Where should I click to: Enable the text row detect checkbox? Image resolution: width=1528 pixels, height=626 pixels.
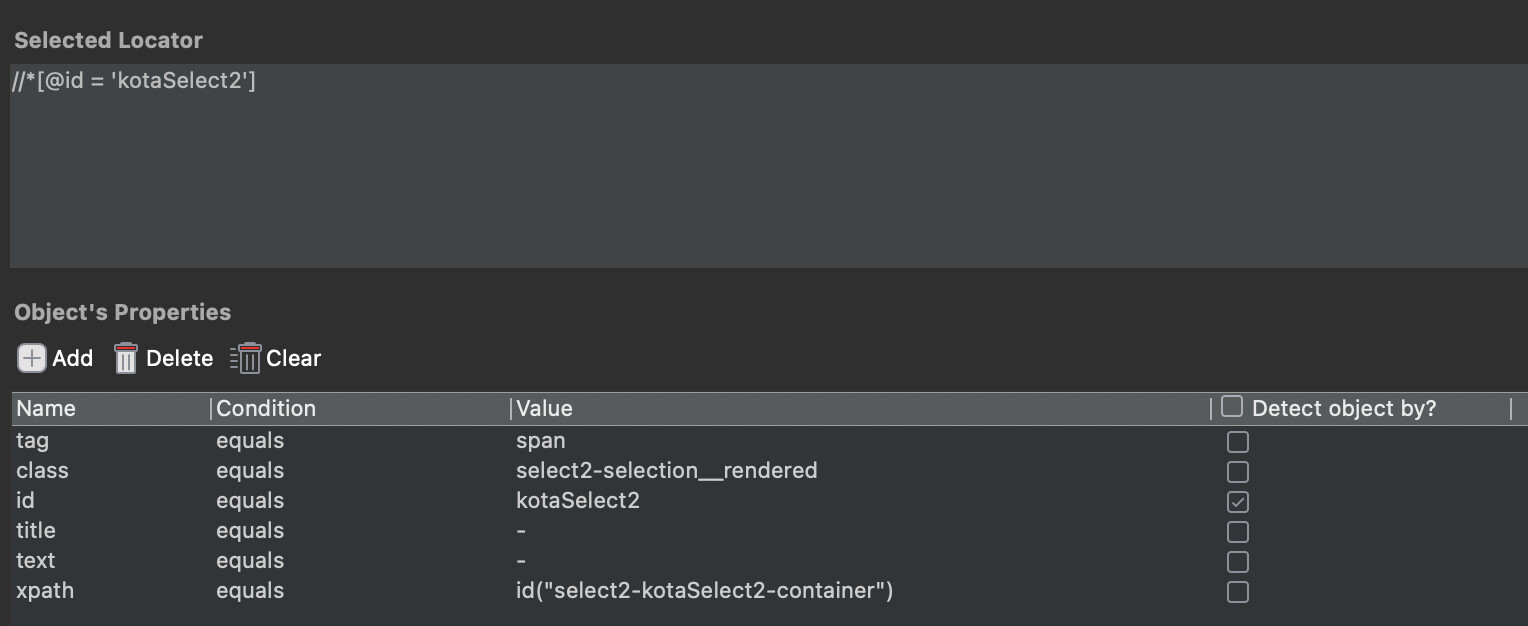pyautogui.click(x=1238, y=562)
